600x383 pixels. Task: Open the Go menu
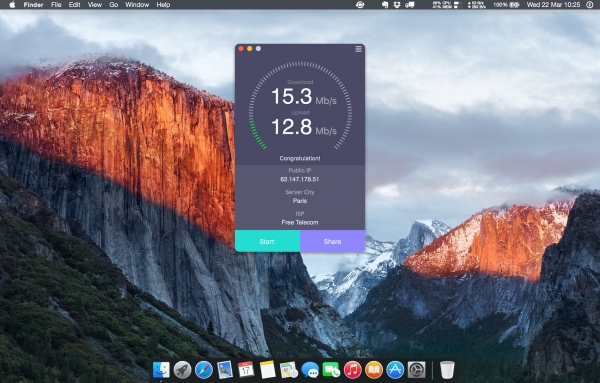tap(114, 5)
